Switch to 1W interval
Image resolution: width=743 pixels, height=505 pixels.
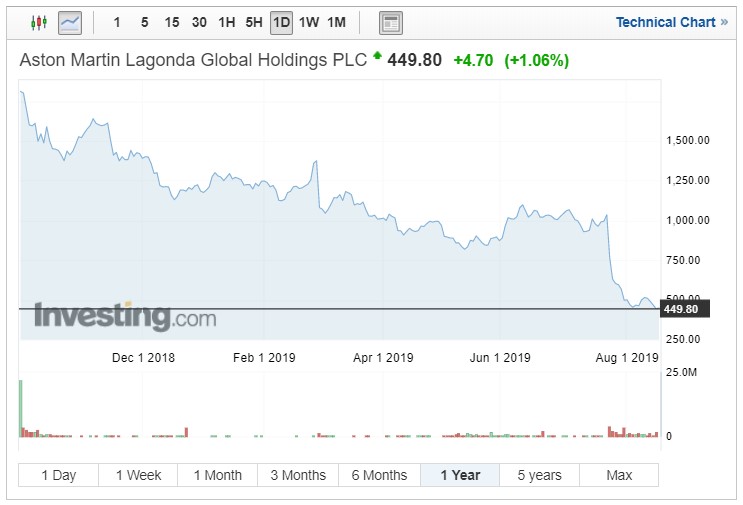(x=309, y=22)
